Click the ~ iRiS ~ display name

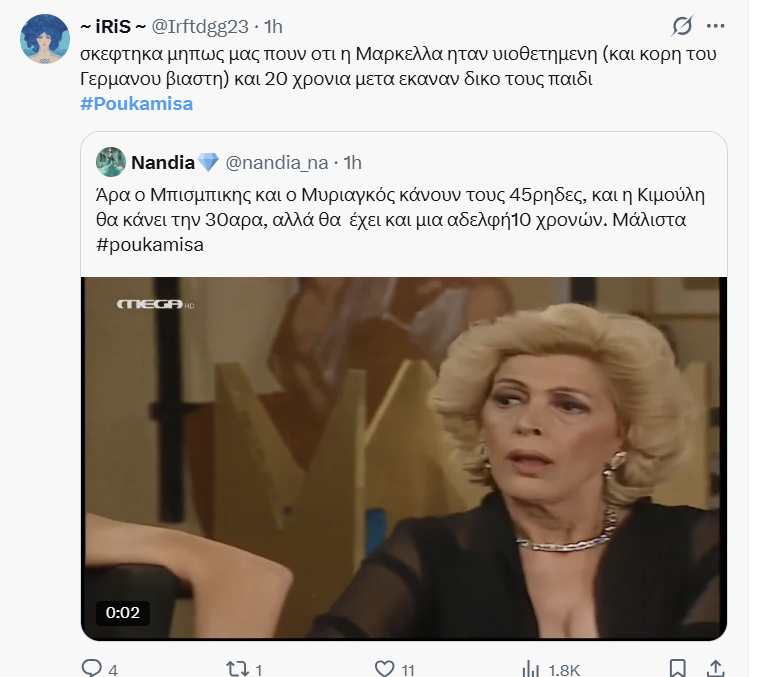[113, 26]
